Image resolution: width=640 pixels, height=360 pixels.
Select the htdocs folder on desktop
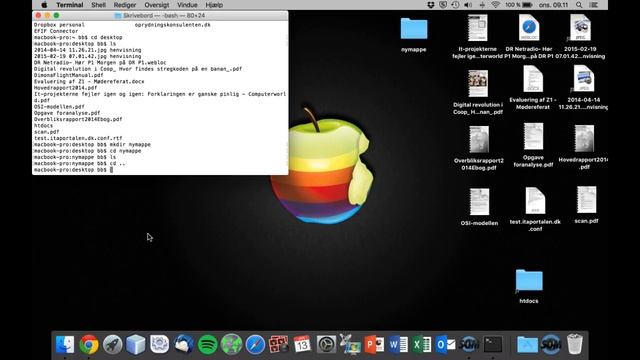click(529, 286)
